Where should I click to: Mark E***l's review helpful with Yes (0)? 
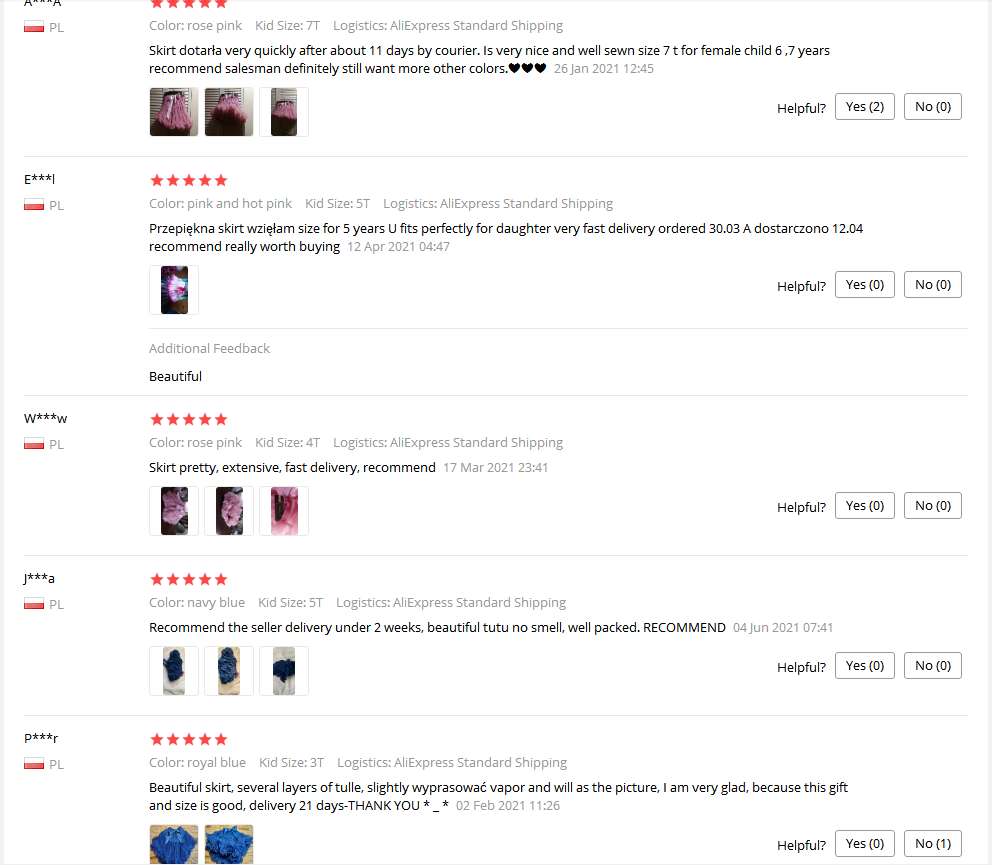point(864,285)
